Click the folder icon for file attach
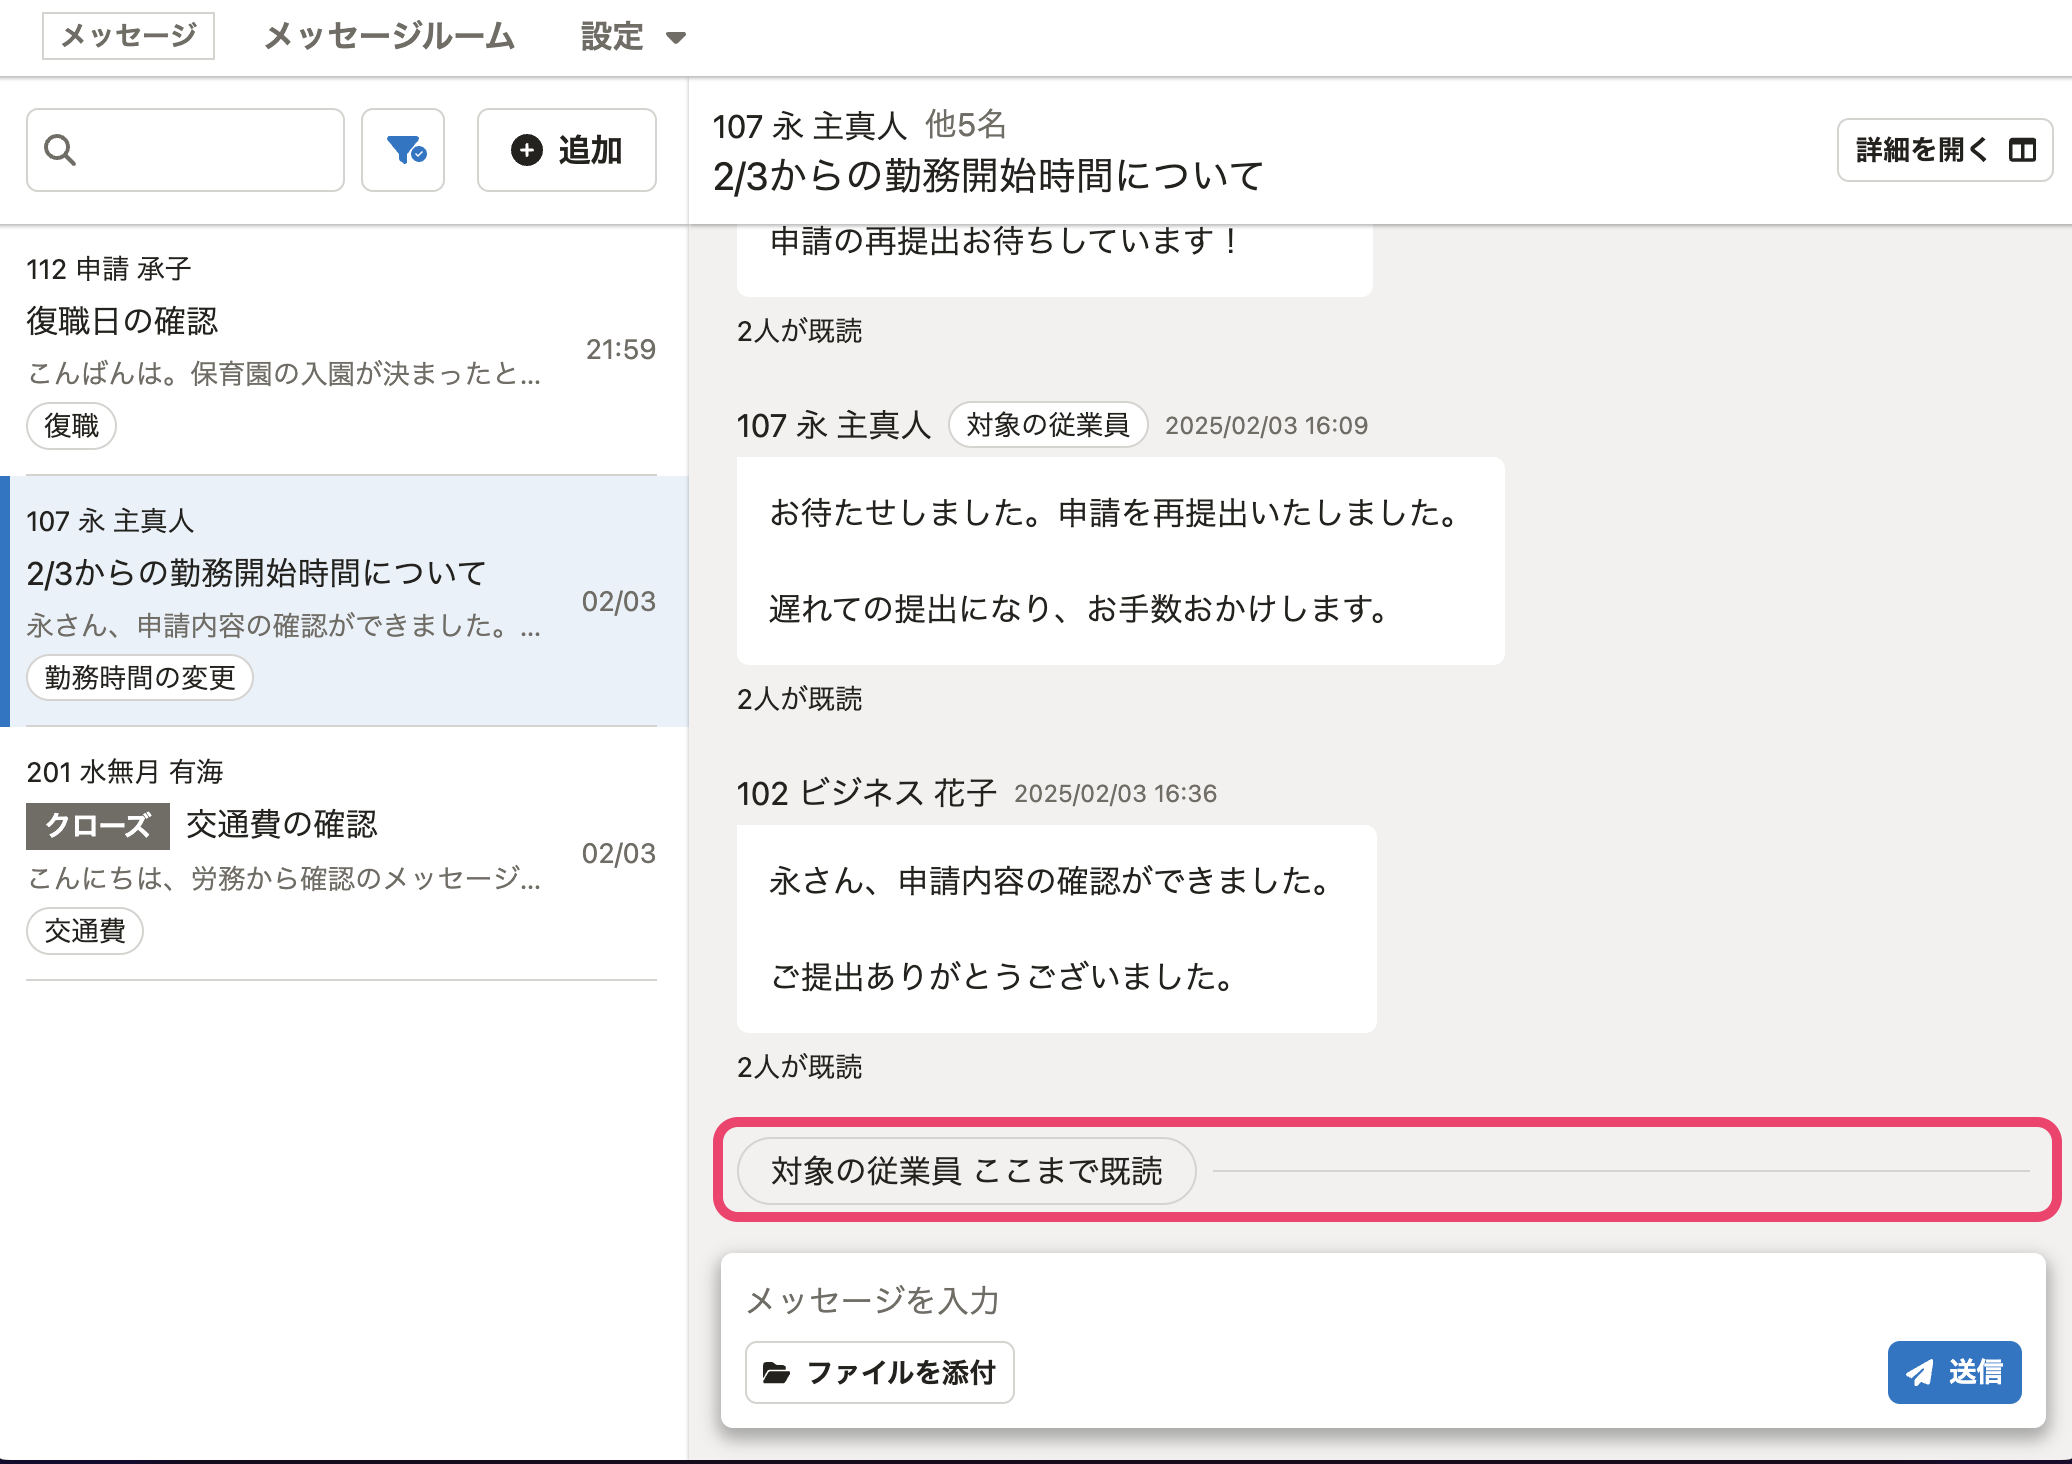 (776, 1373)
